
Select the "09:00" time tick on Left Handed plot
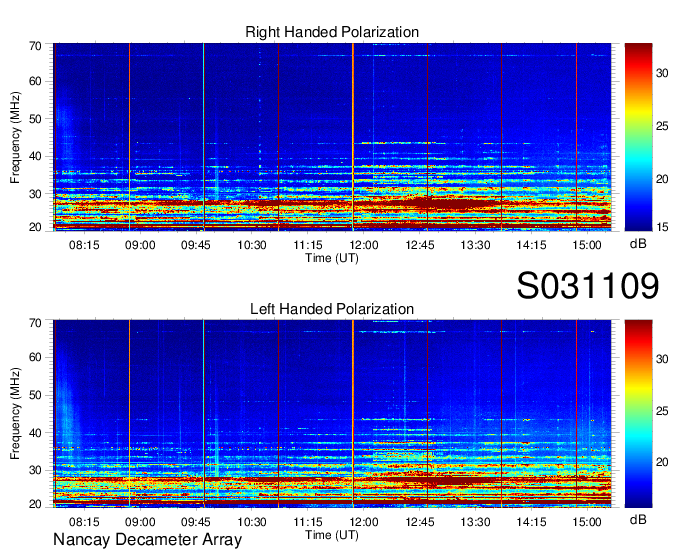[140, 522]
